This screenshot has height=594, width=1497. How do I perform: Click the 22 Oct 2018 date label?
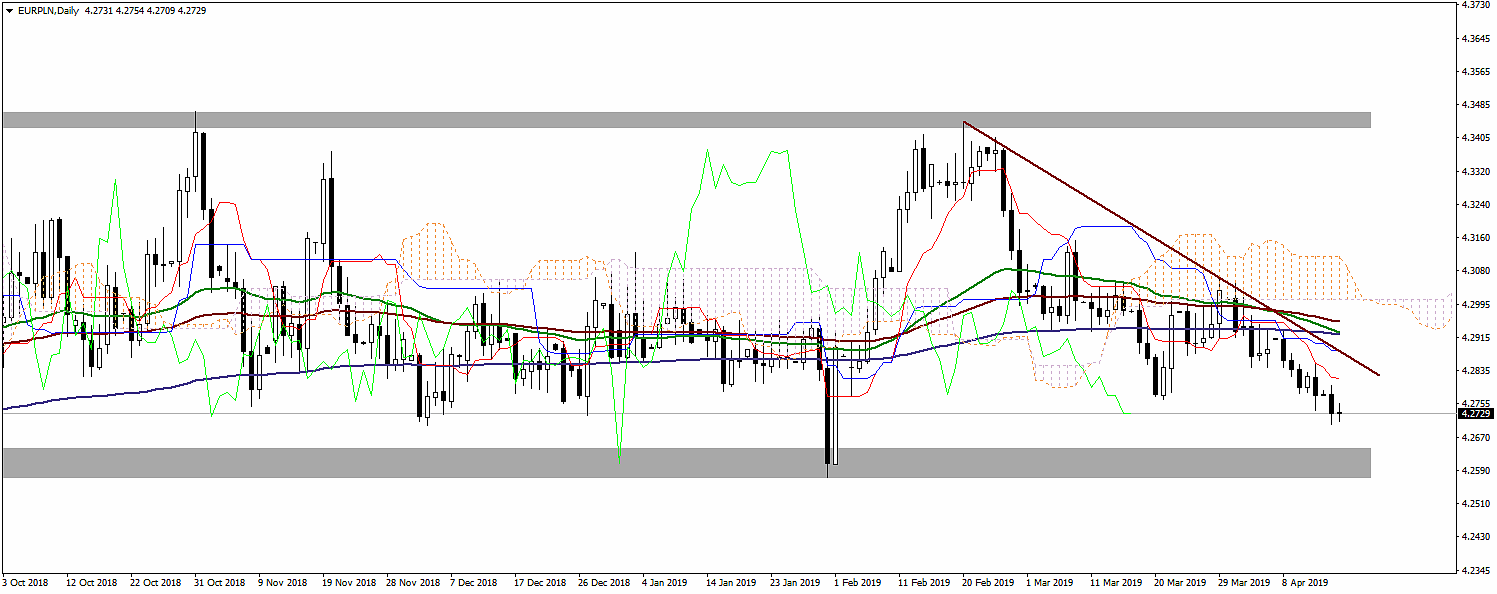(155, 582)
